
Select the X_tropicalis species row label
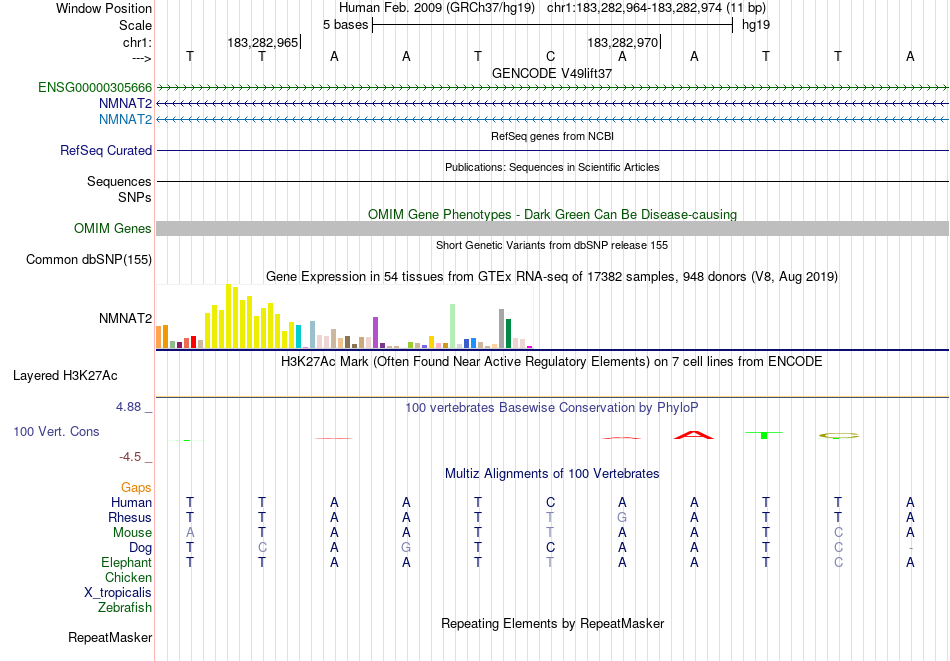[x=118, y=593]
